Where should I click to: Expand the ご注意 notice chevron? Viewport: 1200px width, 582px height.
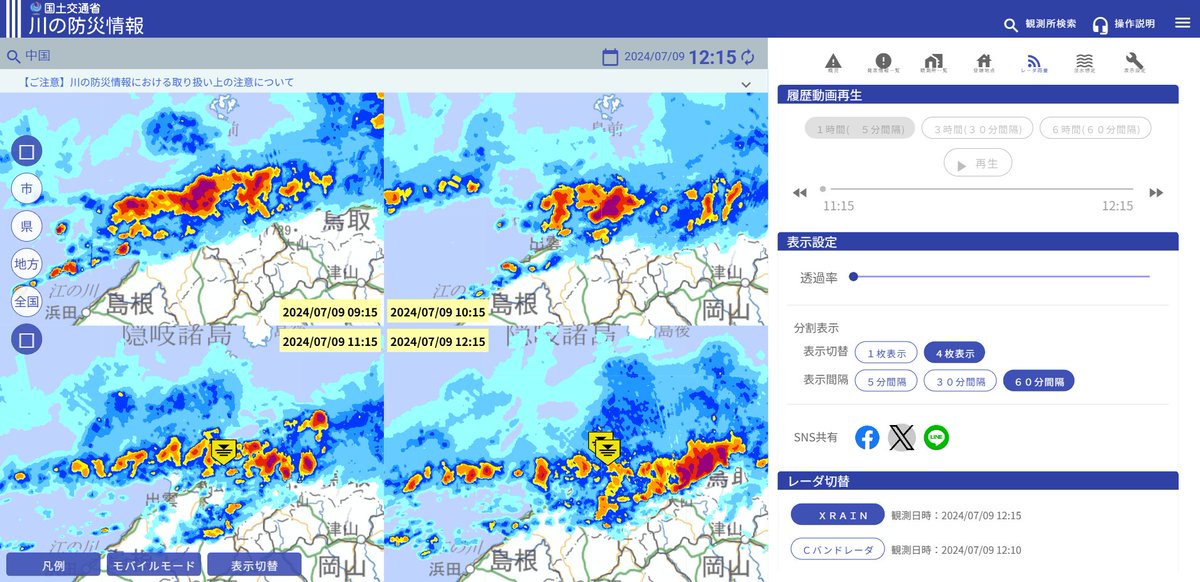(x=745, y=84)
